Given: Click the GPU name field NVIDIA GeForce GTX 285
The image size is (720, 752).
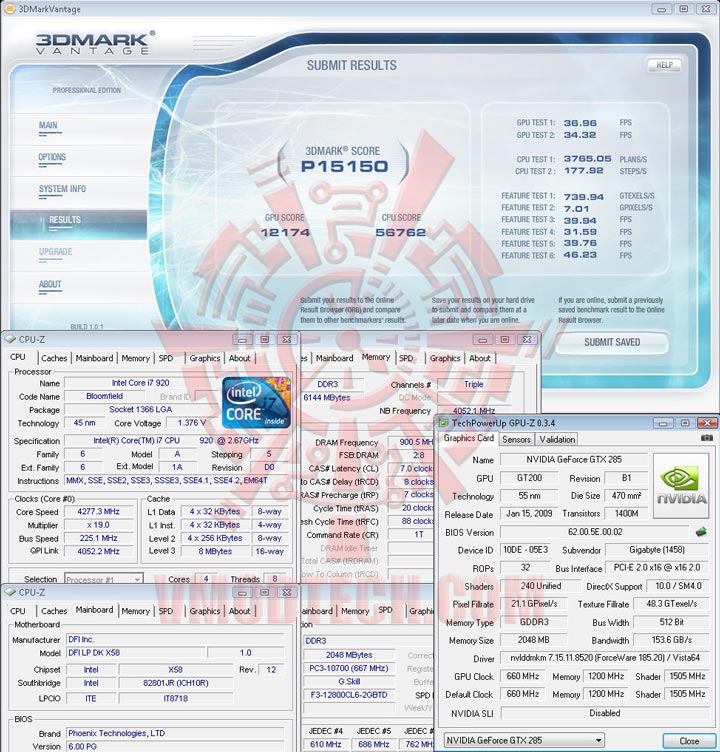Looking at the screenshot, I should [574, 459].
